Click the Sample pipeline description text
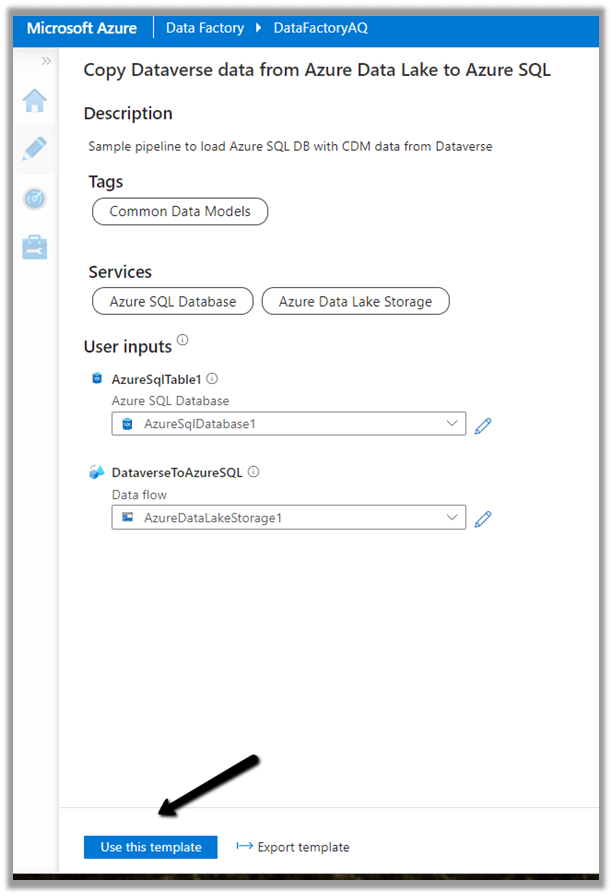This screenshot has height=896, width=612. click(290, 146)
